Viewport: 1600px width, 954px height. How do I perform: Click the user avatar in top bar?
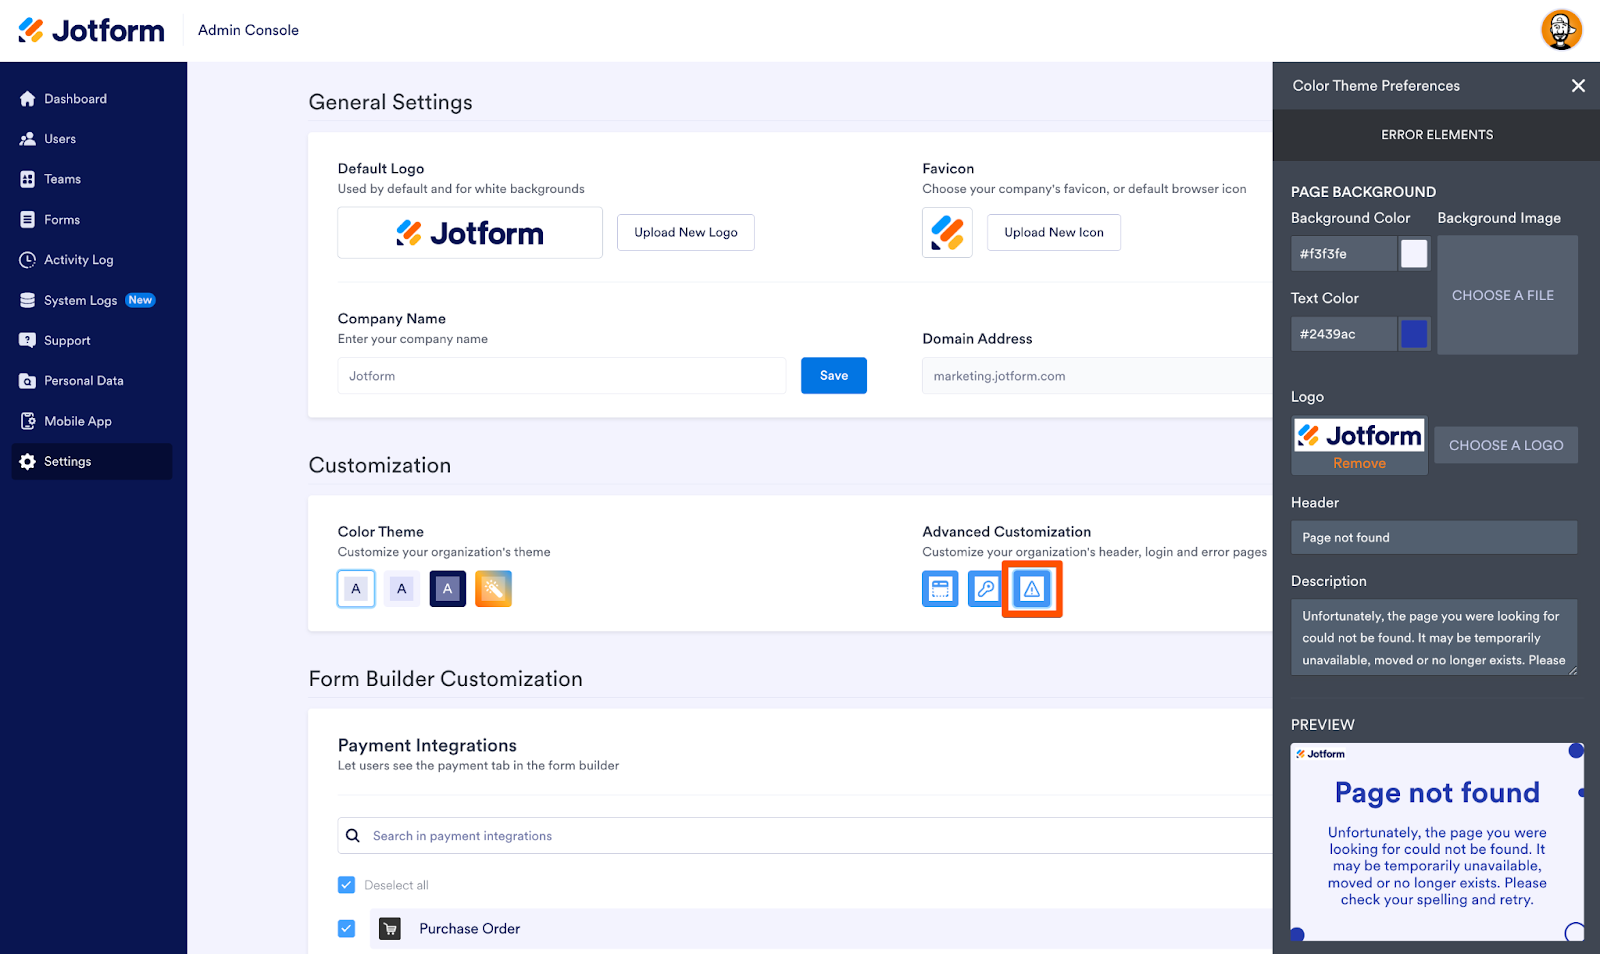1560,30
